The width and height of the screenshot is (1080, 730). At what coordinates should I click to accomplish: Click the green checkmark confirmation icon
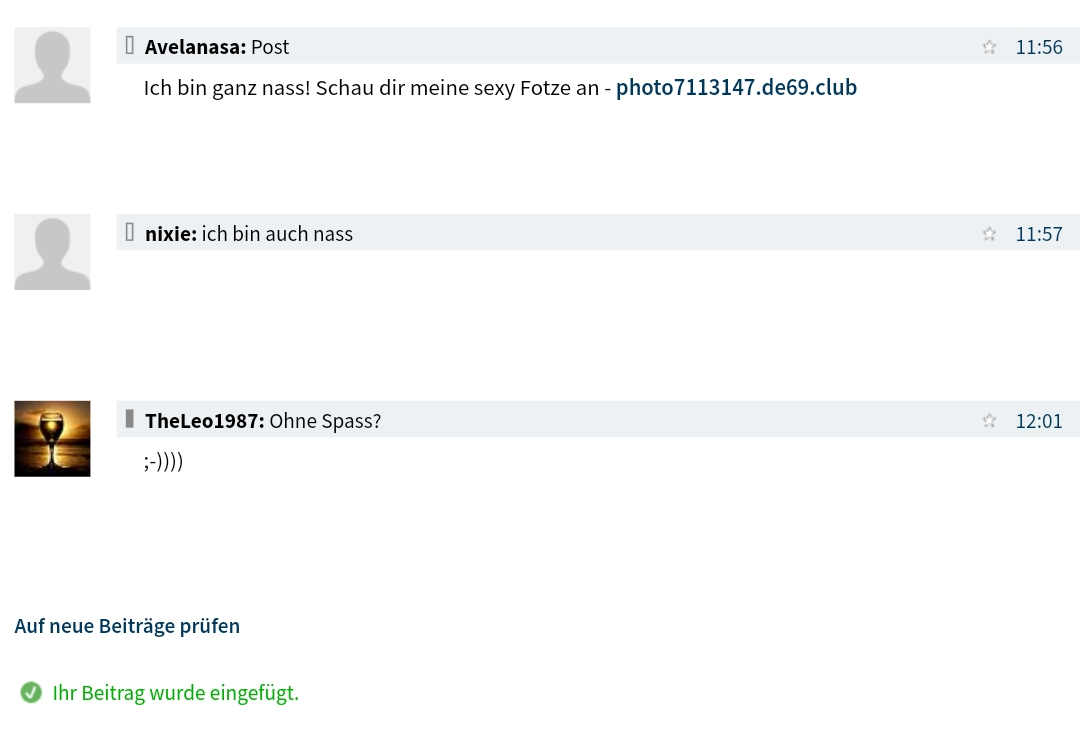pyautogui.click(x=31, y=692)
